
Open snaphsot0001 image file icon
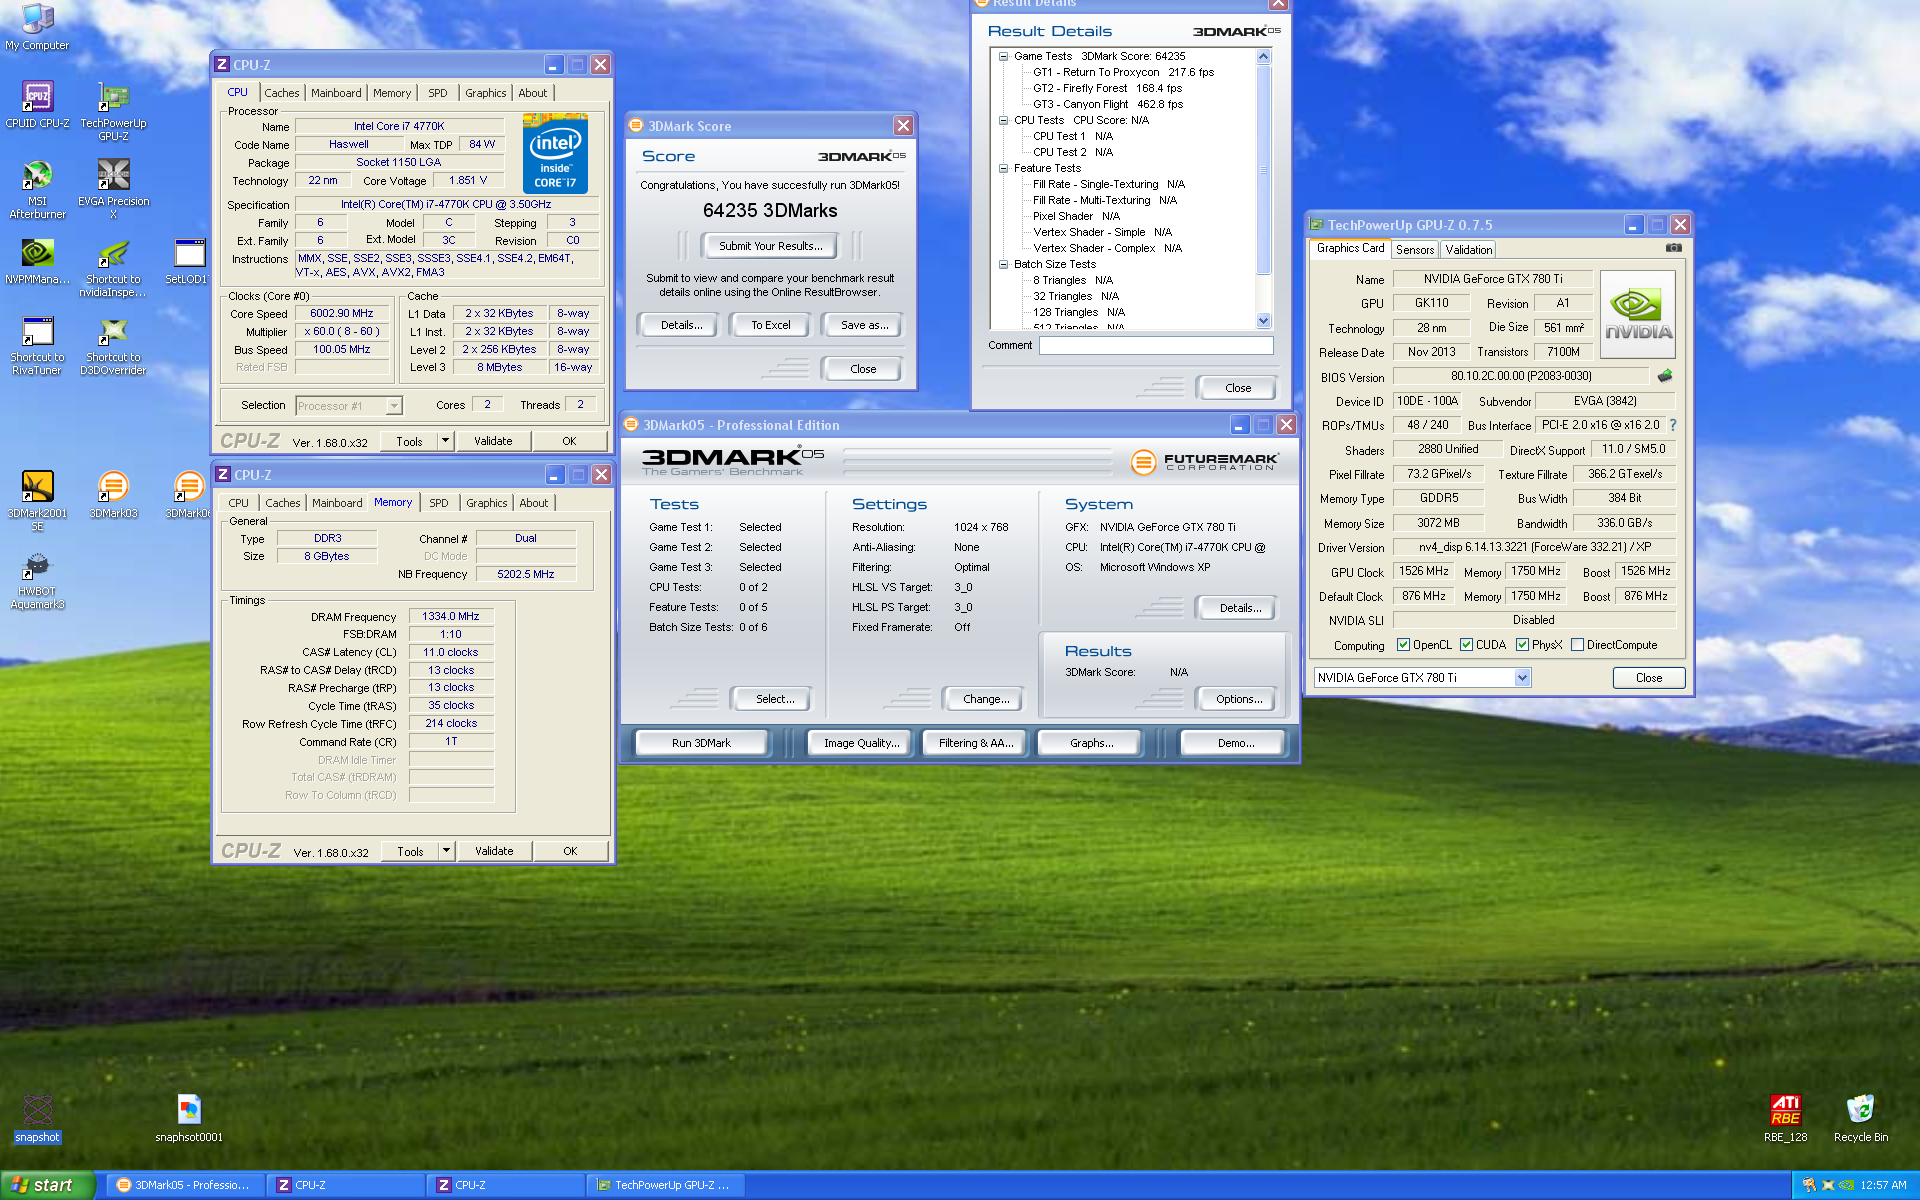189,1118
